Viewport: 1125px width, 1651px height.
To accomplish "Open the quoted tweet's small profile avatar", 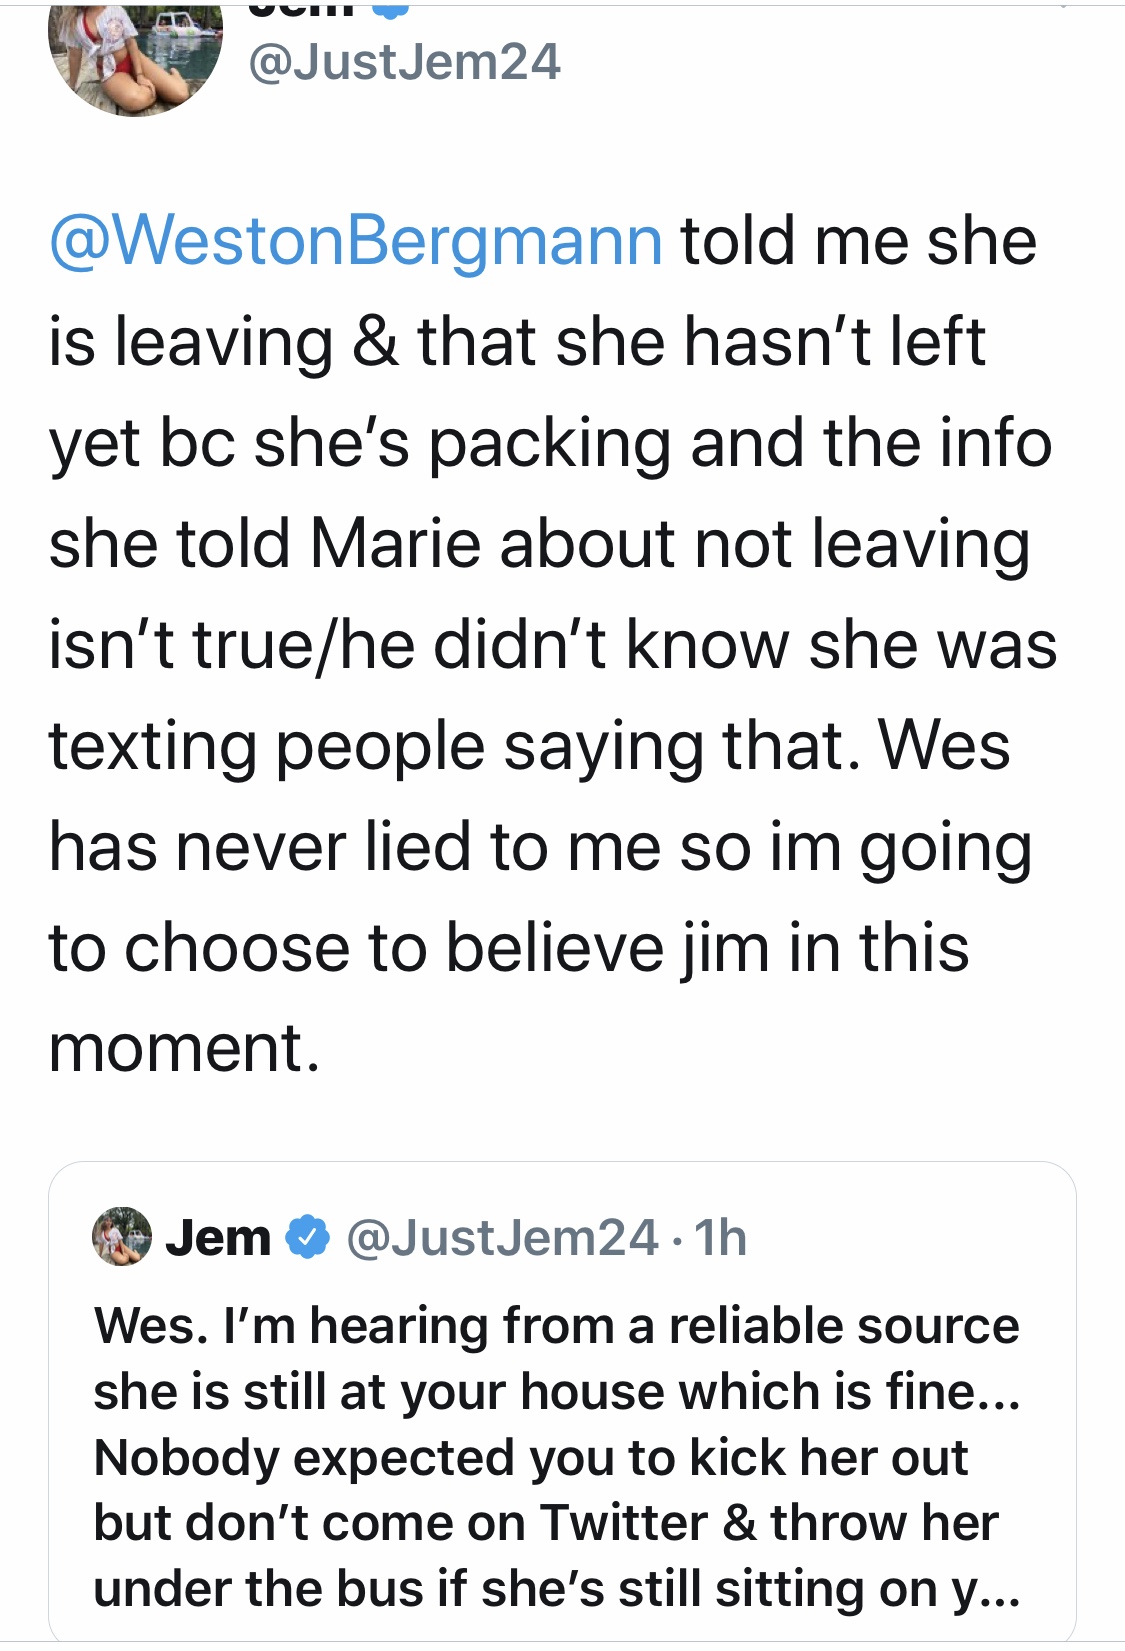I will pyautogui.click(x=122, y=1237).
